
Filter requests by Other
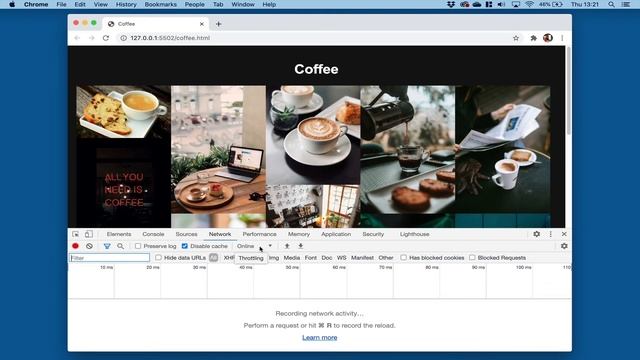[386, 258]
